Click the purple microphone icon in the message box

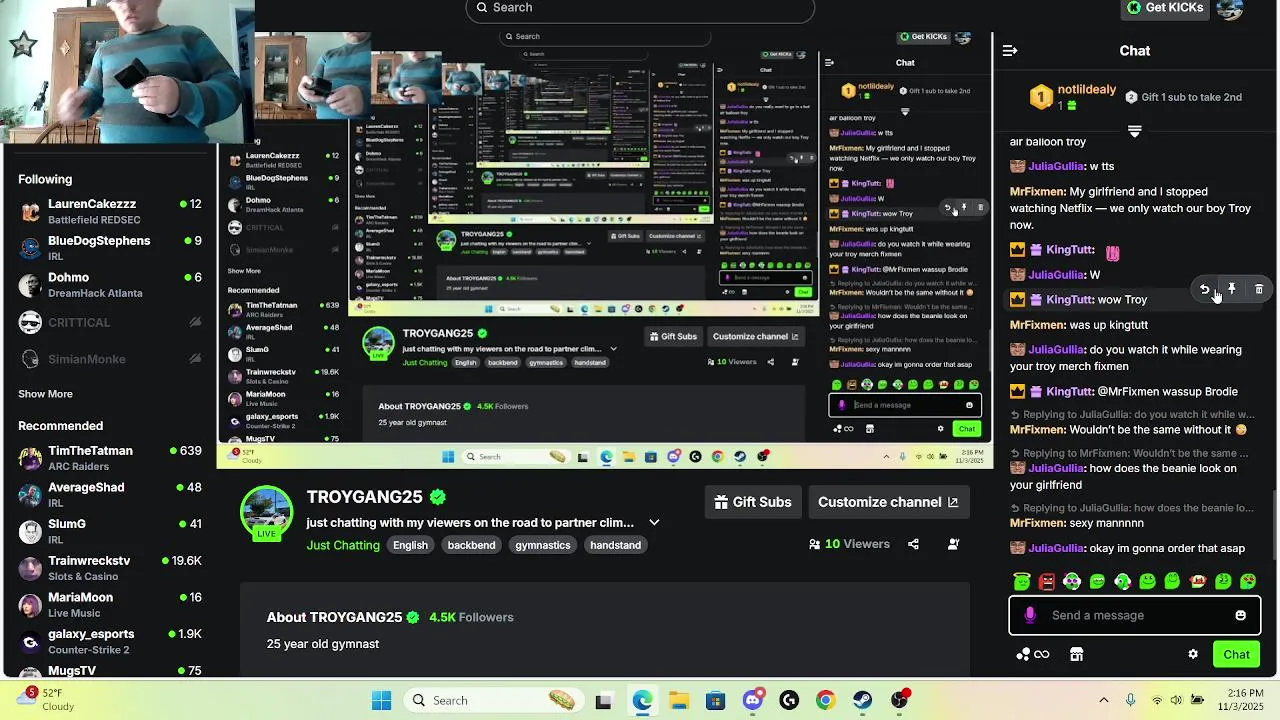click(1031, 615)
